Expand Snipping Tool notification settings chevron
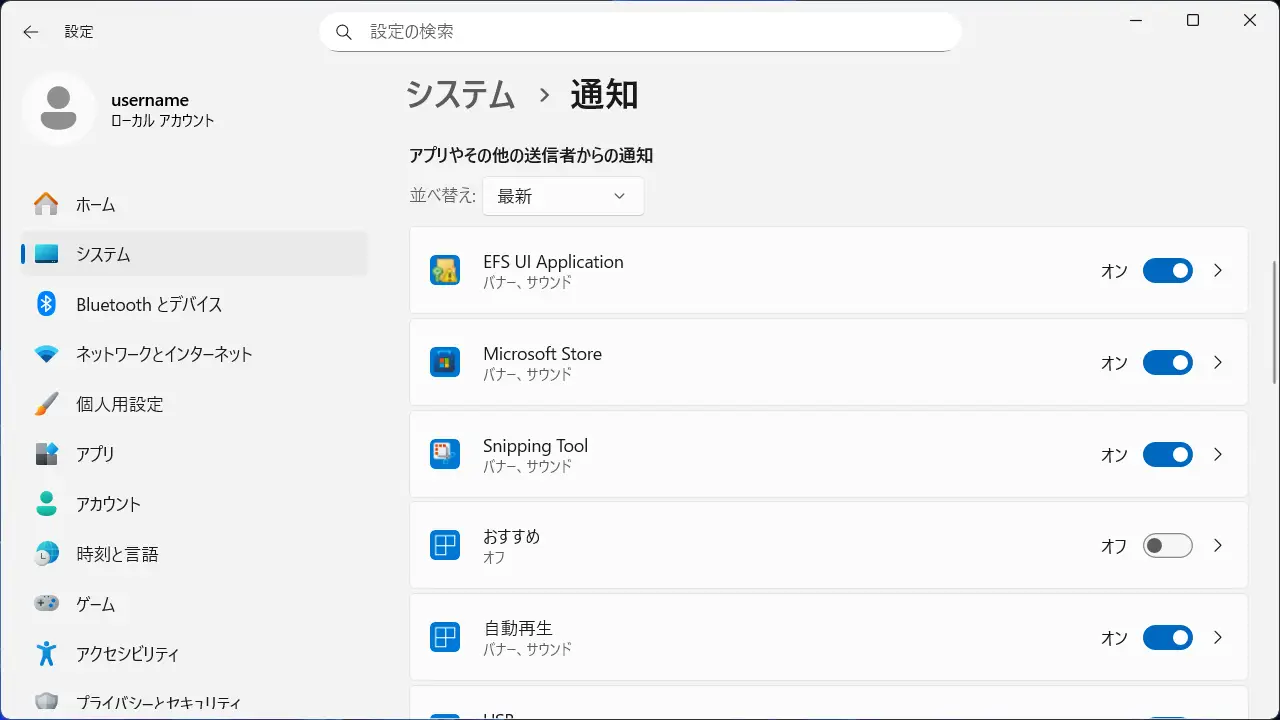This screenshot has height=720, width=1280. point(1218,454)
